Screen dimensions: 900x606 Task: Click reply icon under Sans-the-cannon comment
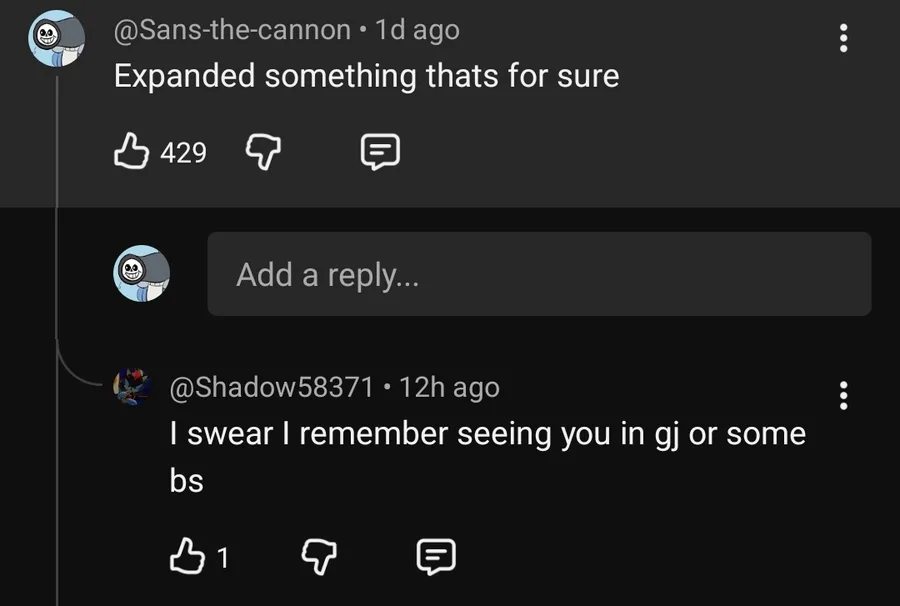pyautogui.click(x=380, y=152)
